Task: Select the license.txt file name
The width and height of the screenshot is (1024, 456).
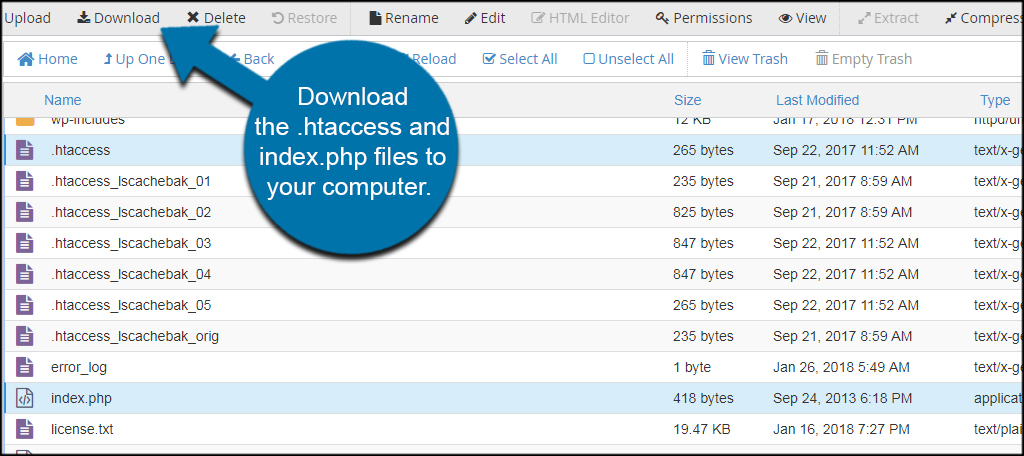Action: point(82,429)
